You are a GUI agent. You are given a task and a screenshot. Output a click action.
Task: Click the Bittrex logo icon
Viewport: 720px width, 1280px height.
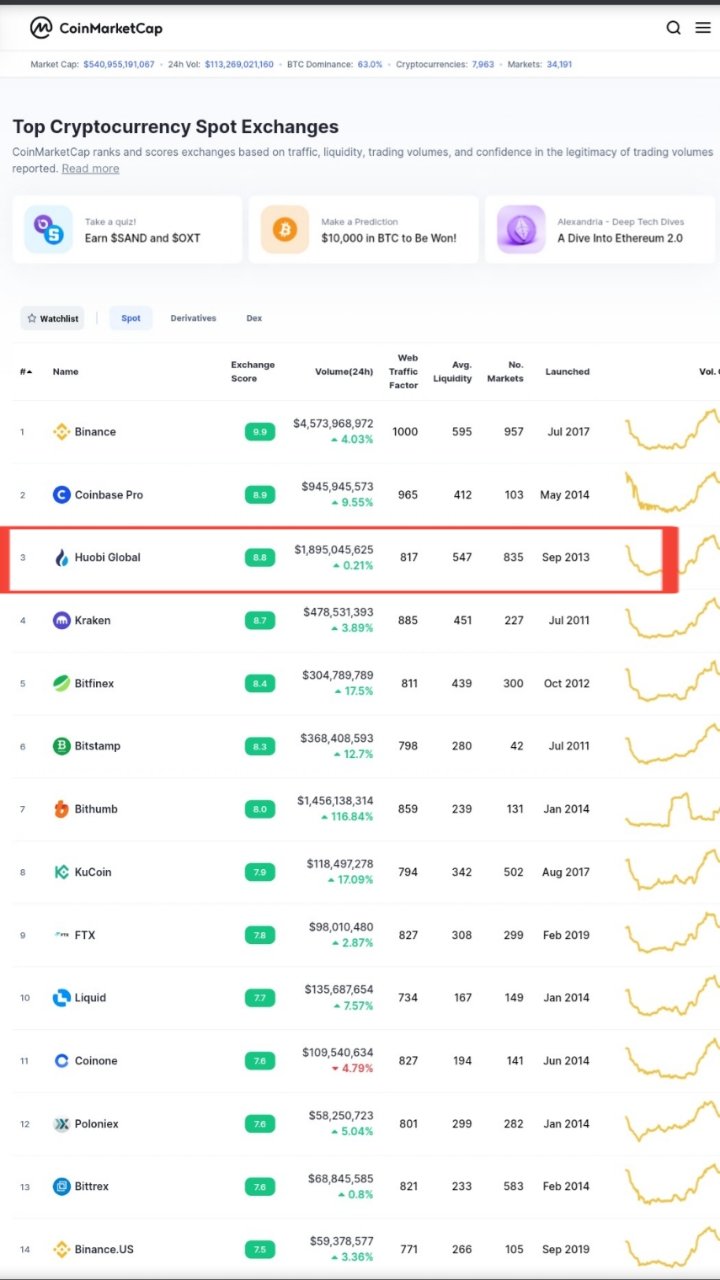point(61,1187)
